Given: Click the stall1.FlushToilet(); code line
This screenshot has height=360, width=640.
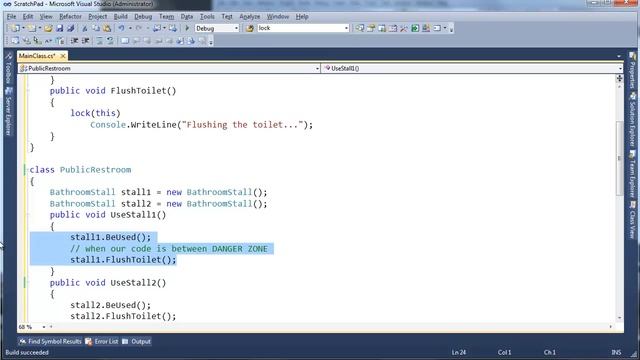Looking at the screenshot, I should click(x=123, y=260).
